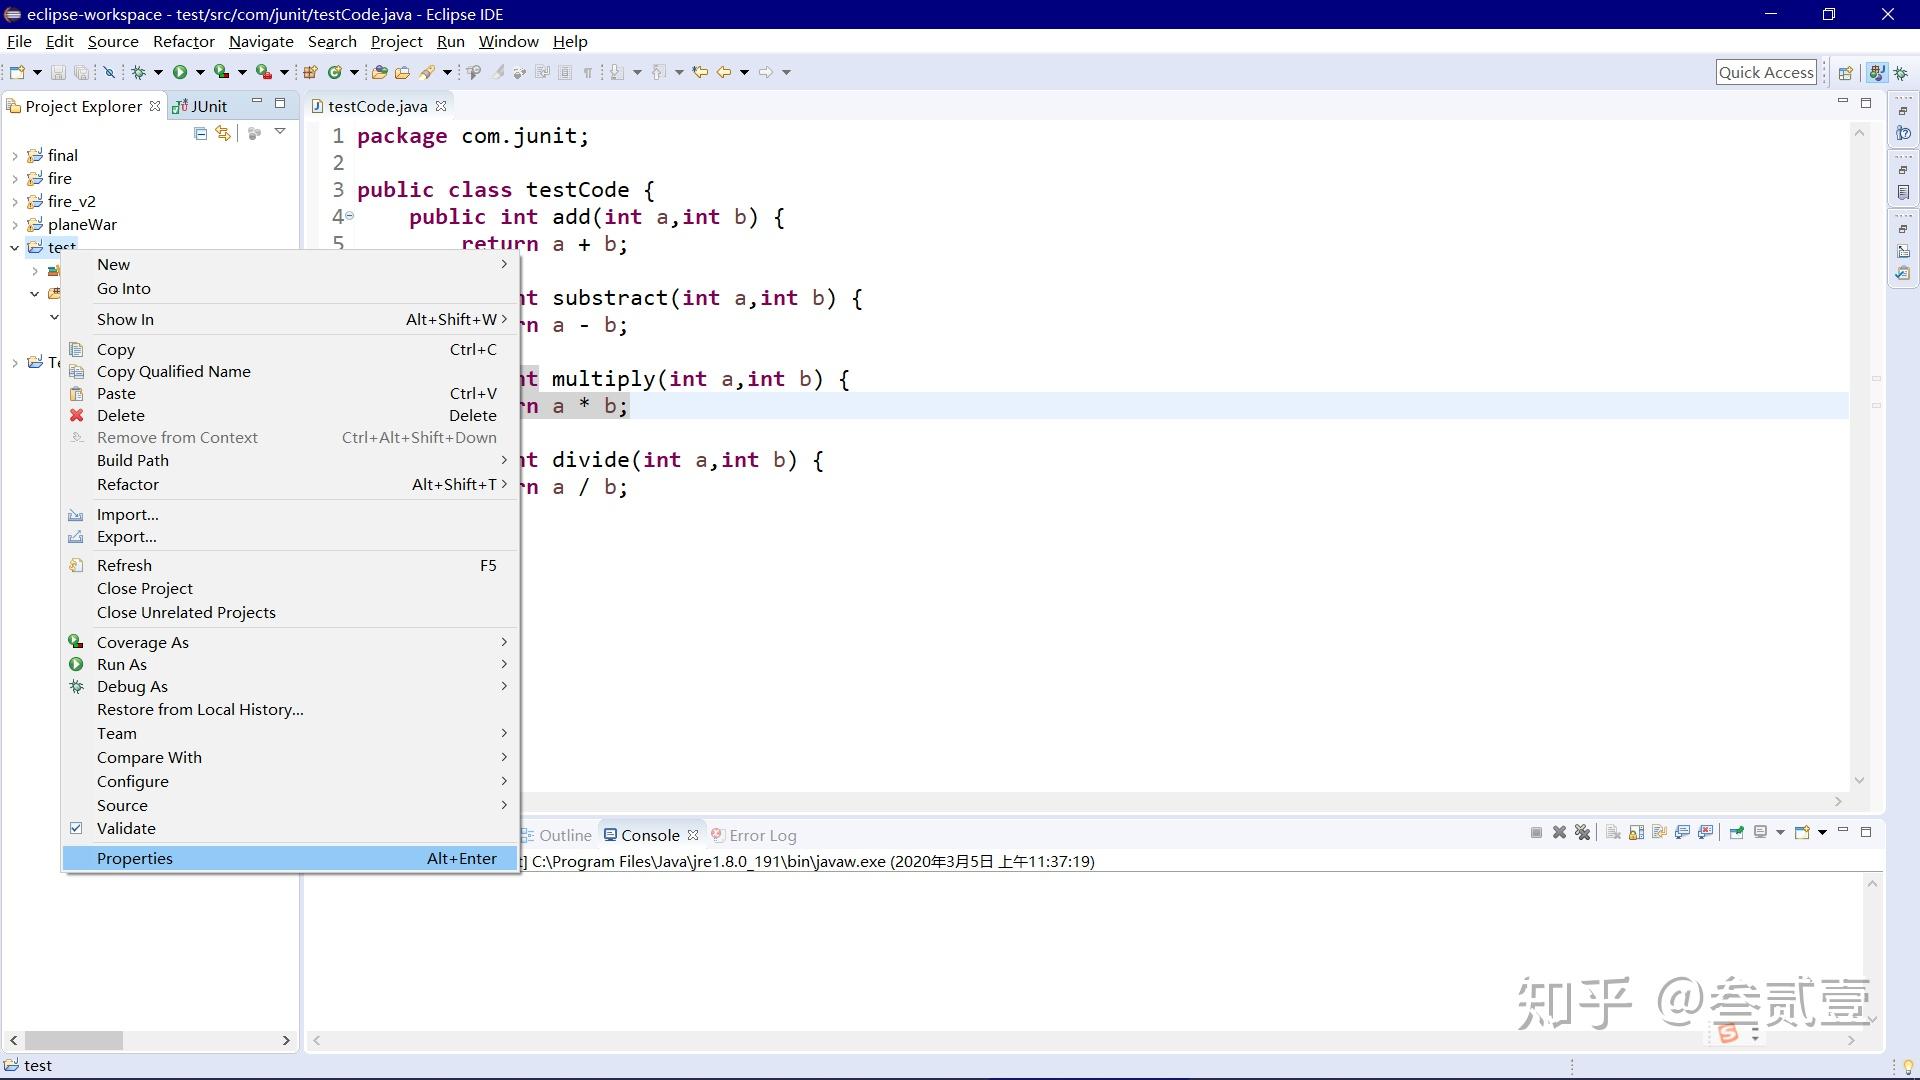The image size is (1920, 1080).
Task: Click the New Java Class toolbar icon
Action: click(x=335, y=72)
